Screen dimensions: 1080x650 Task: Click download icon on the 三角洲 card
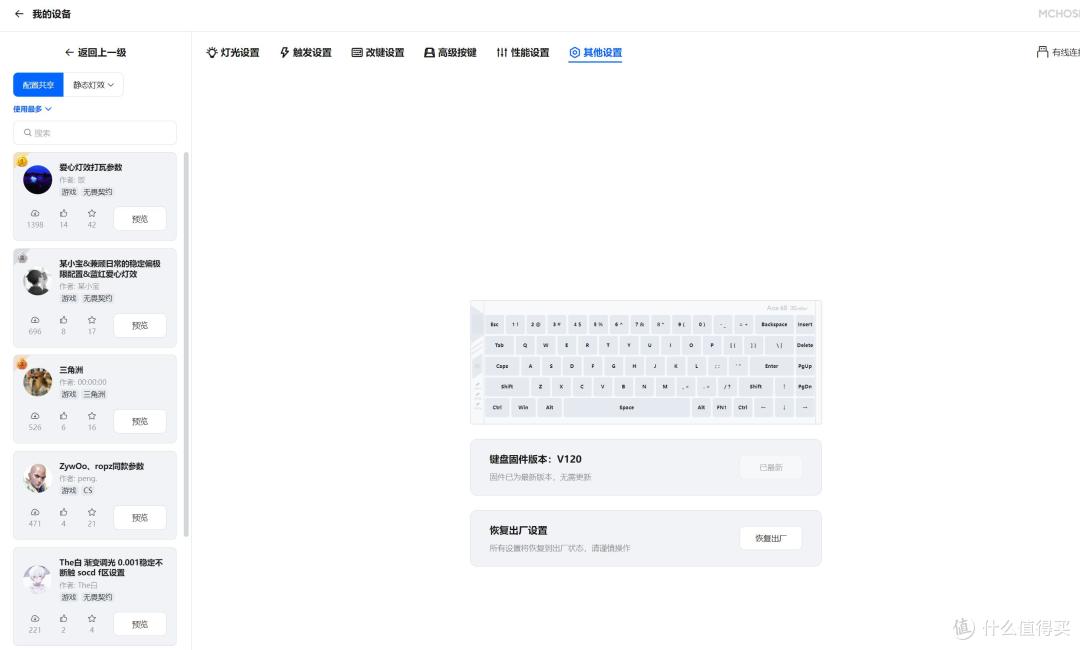[x=35, y=416]
